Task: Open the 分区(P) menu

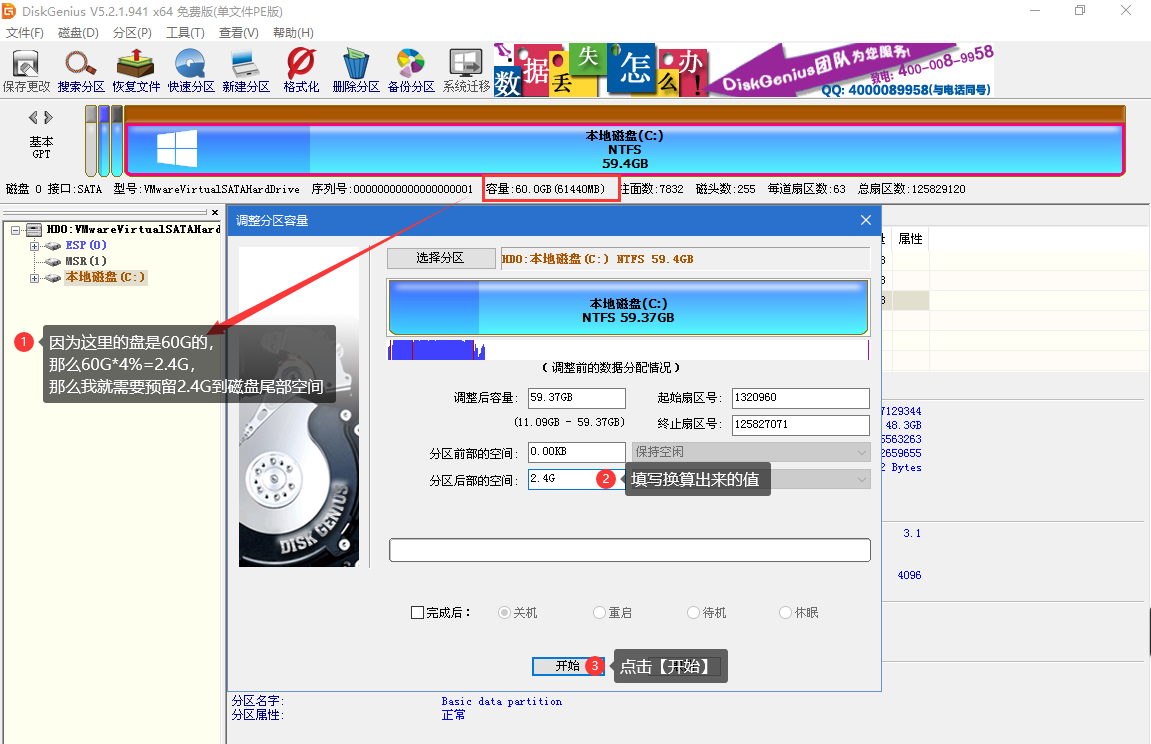Action: pos(132,33)
